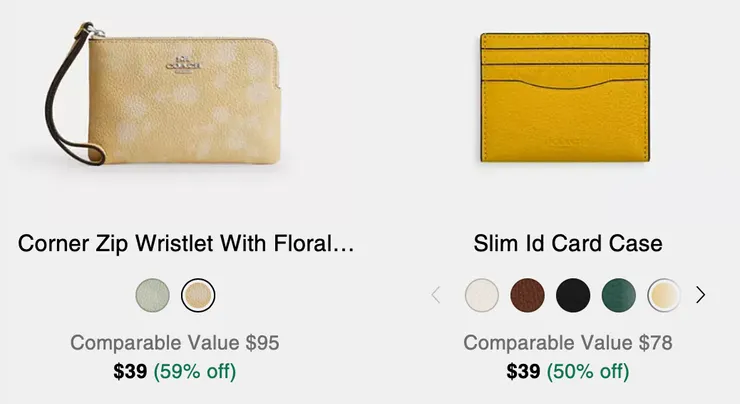Click the previous colors left arrow
Viewport: 740px width, 404px height.
point(436,295)
